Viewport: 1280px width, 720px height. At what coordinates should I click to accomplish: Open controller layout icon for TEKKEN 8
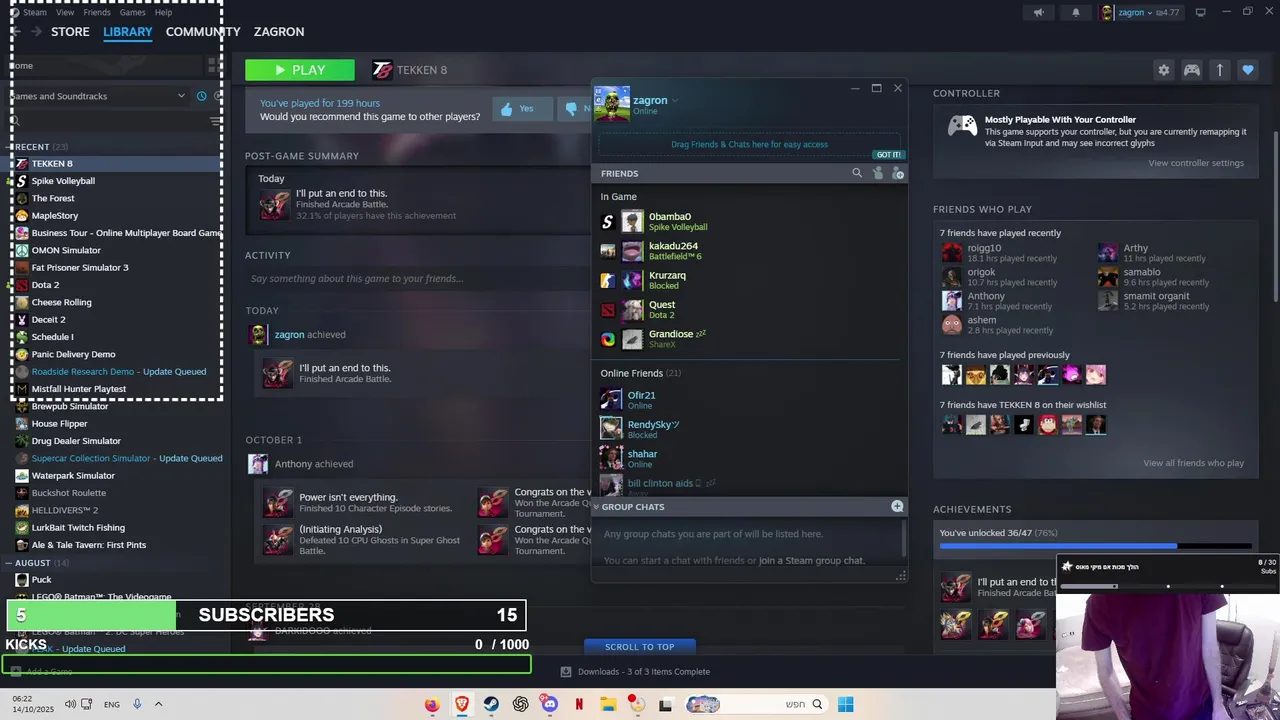point(1192,70)
